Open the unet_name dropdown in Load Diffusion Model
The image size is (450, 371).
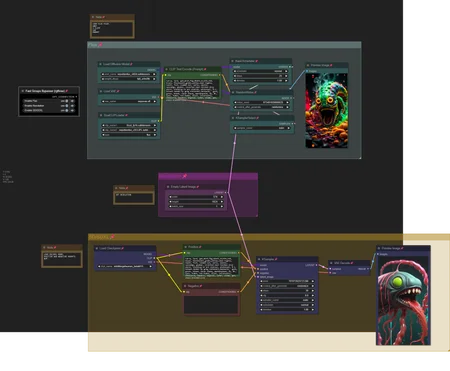click(129, 74)
